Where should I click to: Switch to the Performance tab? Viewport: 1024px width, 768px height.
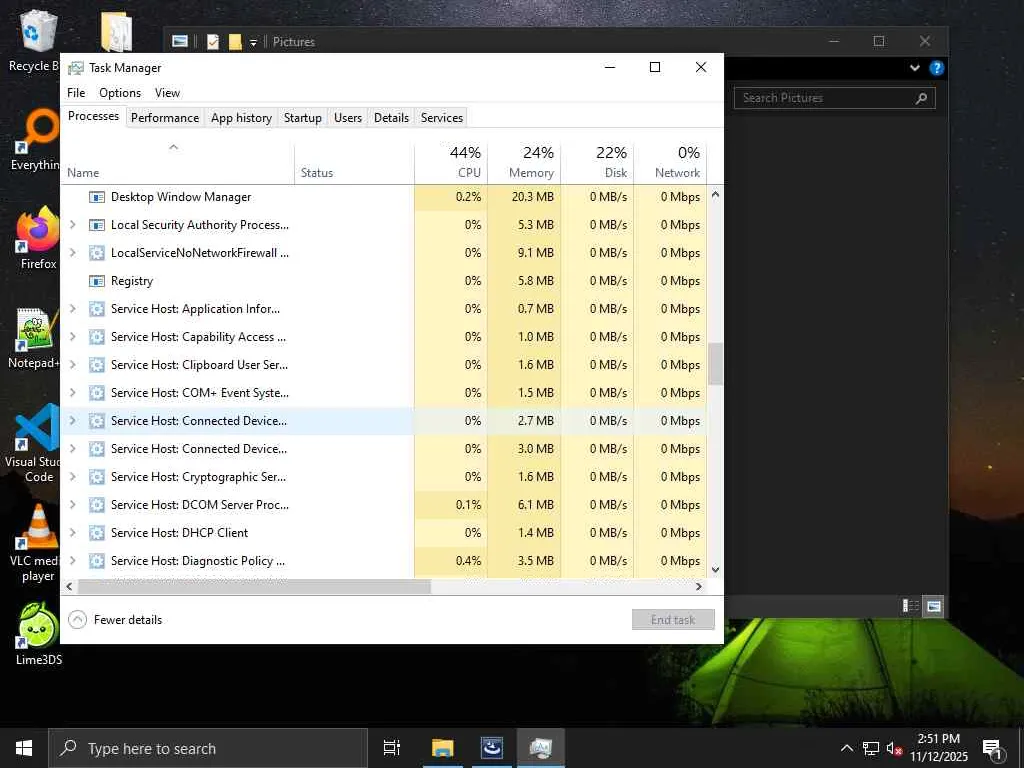pyautogui.click(x=165, y=118)
